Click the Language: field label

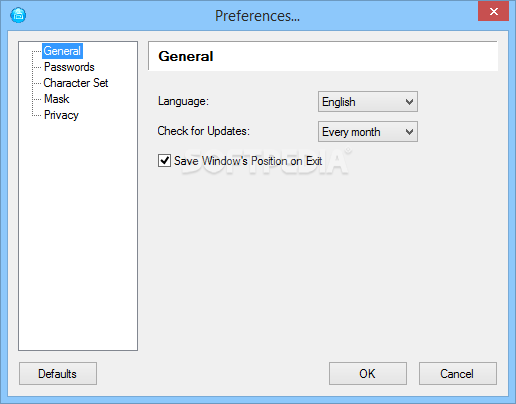point(183,101)
